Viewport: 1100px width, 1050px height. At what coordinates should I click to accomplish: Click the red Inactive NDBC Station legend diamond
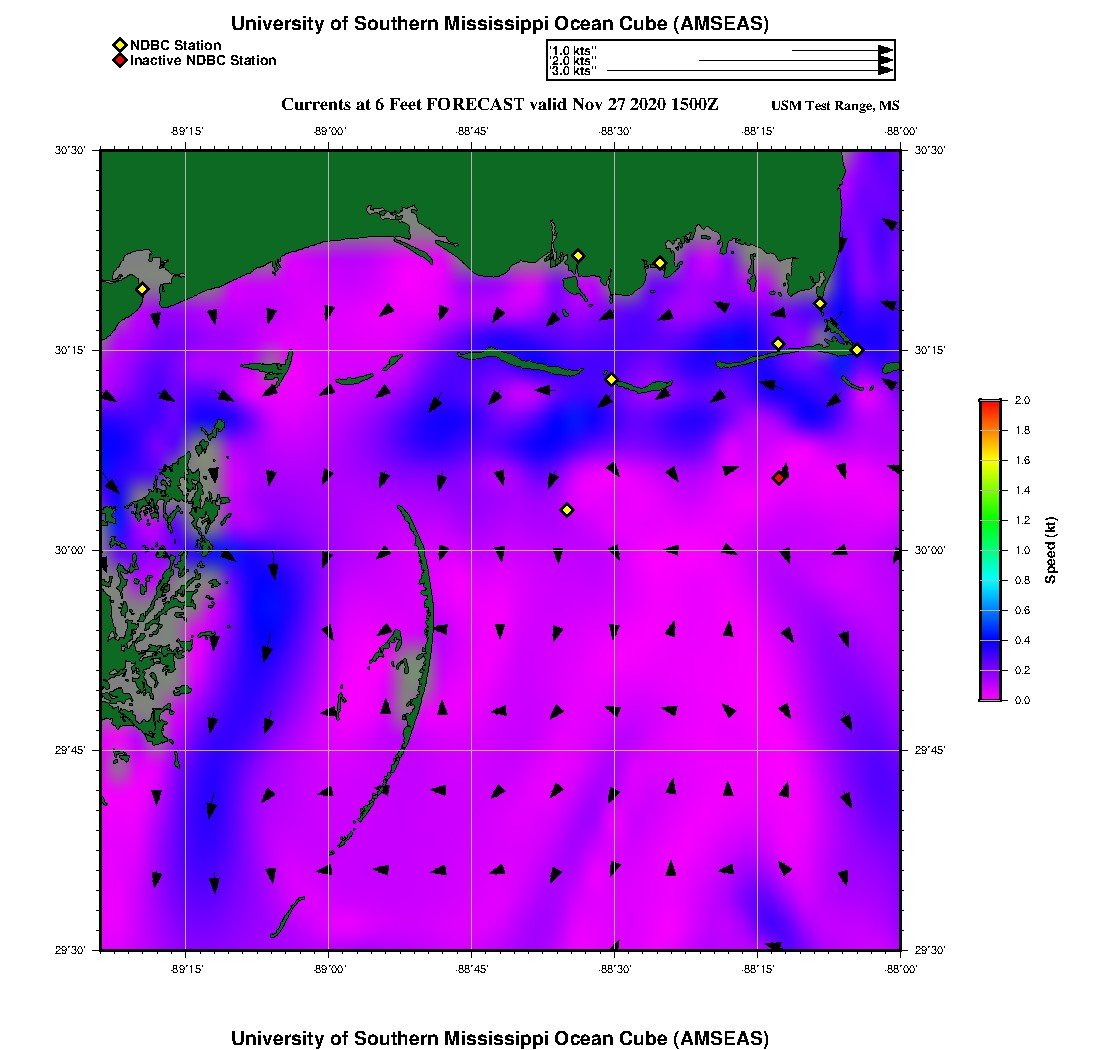pos(120,61)
